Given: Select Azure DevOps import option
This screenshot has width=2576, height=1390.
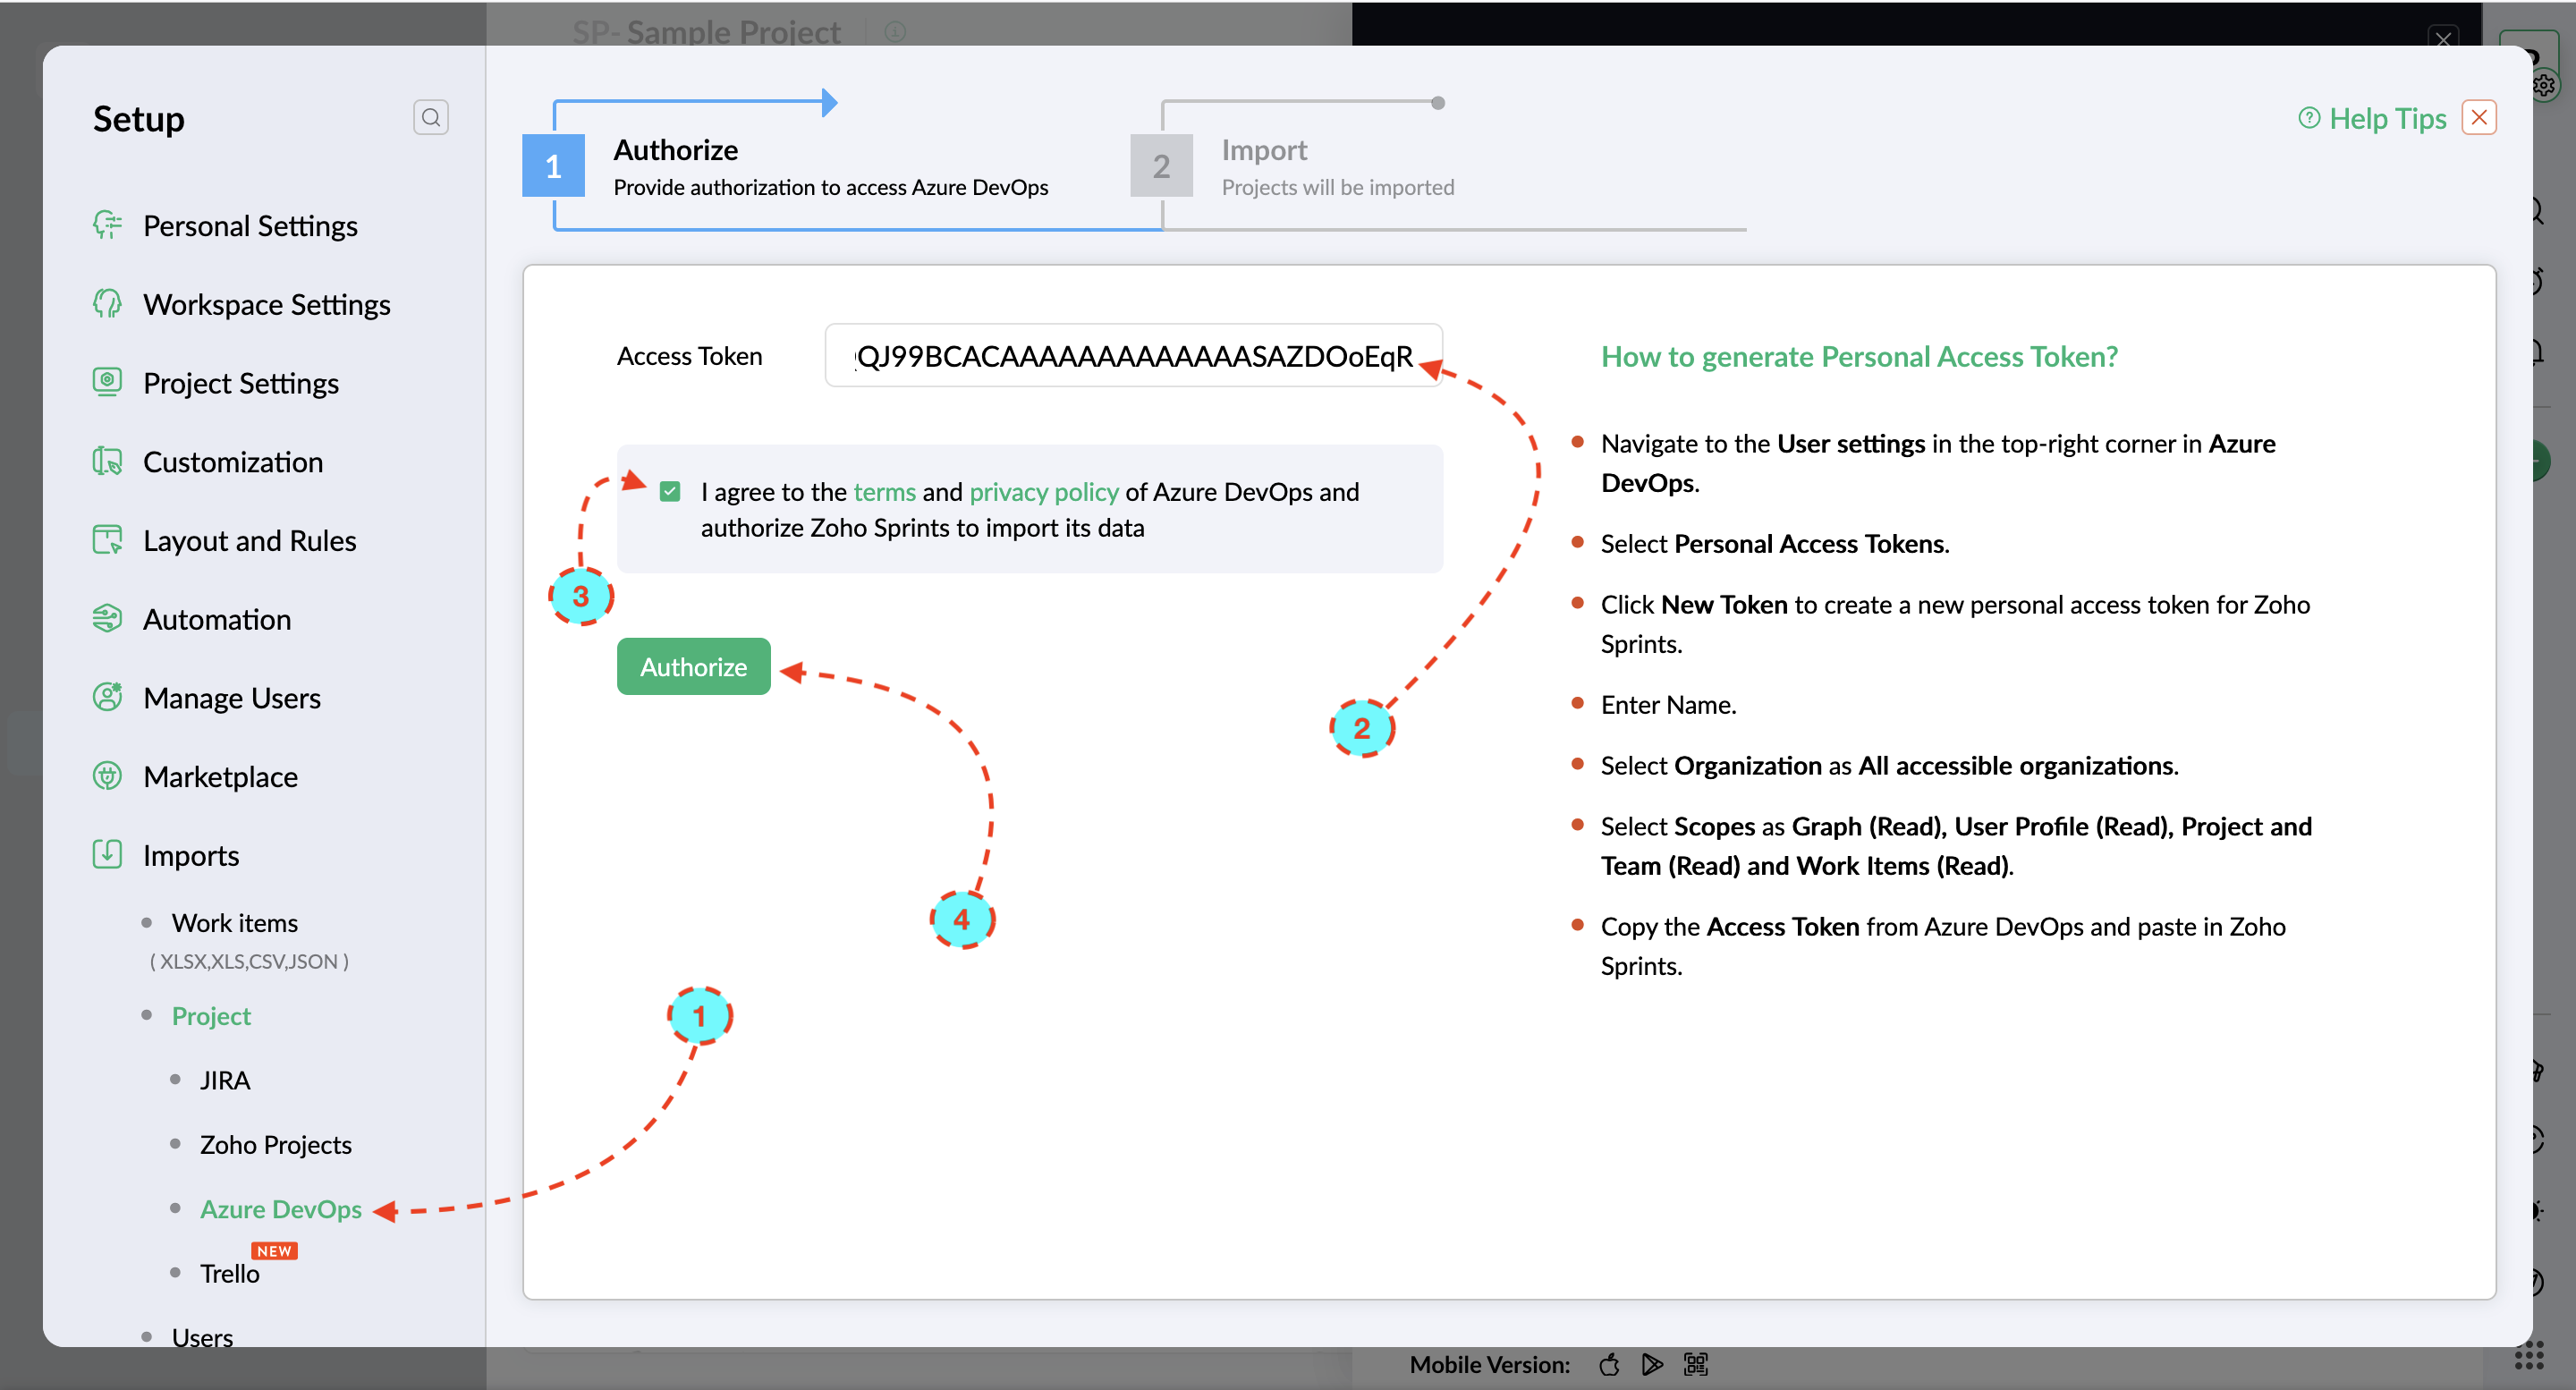Looking at the screenshot, I should 281,1208.
